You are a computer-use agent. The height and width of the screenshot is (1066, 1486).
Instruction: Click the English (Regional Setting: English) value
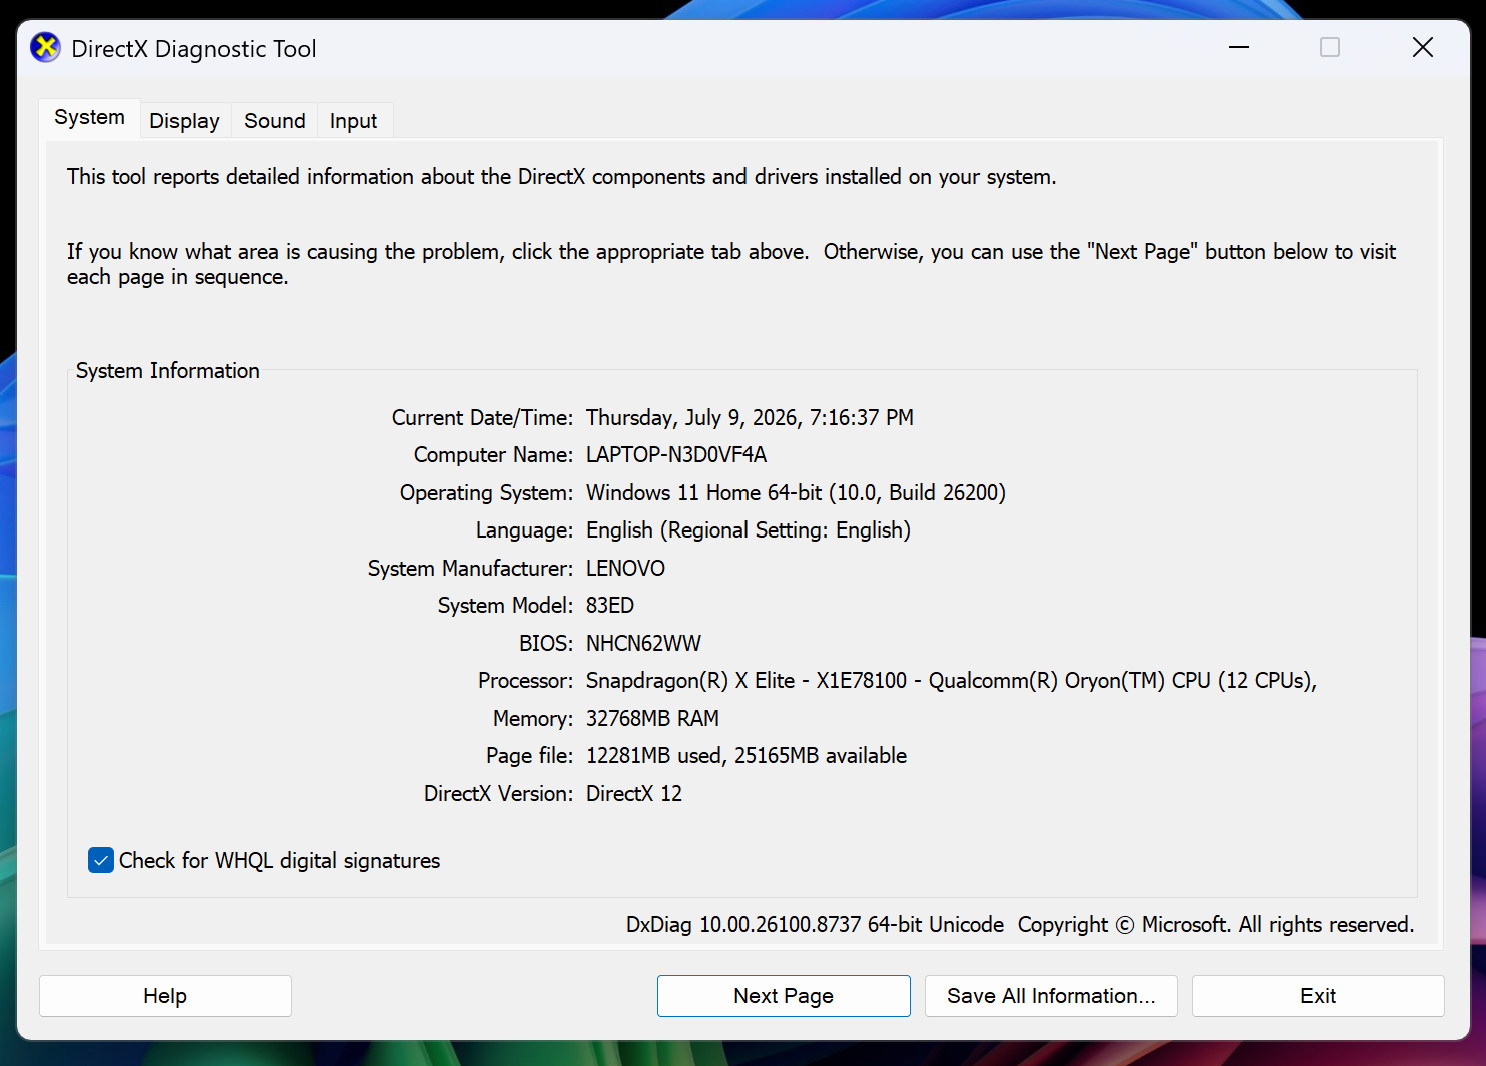[748, 530]
